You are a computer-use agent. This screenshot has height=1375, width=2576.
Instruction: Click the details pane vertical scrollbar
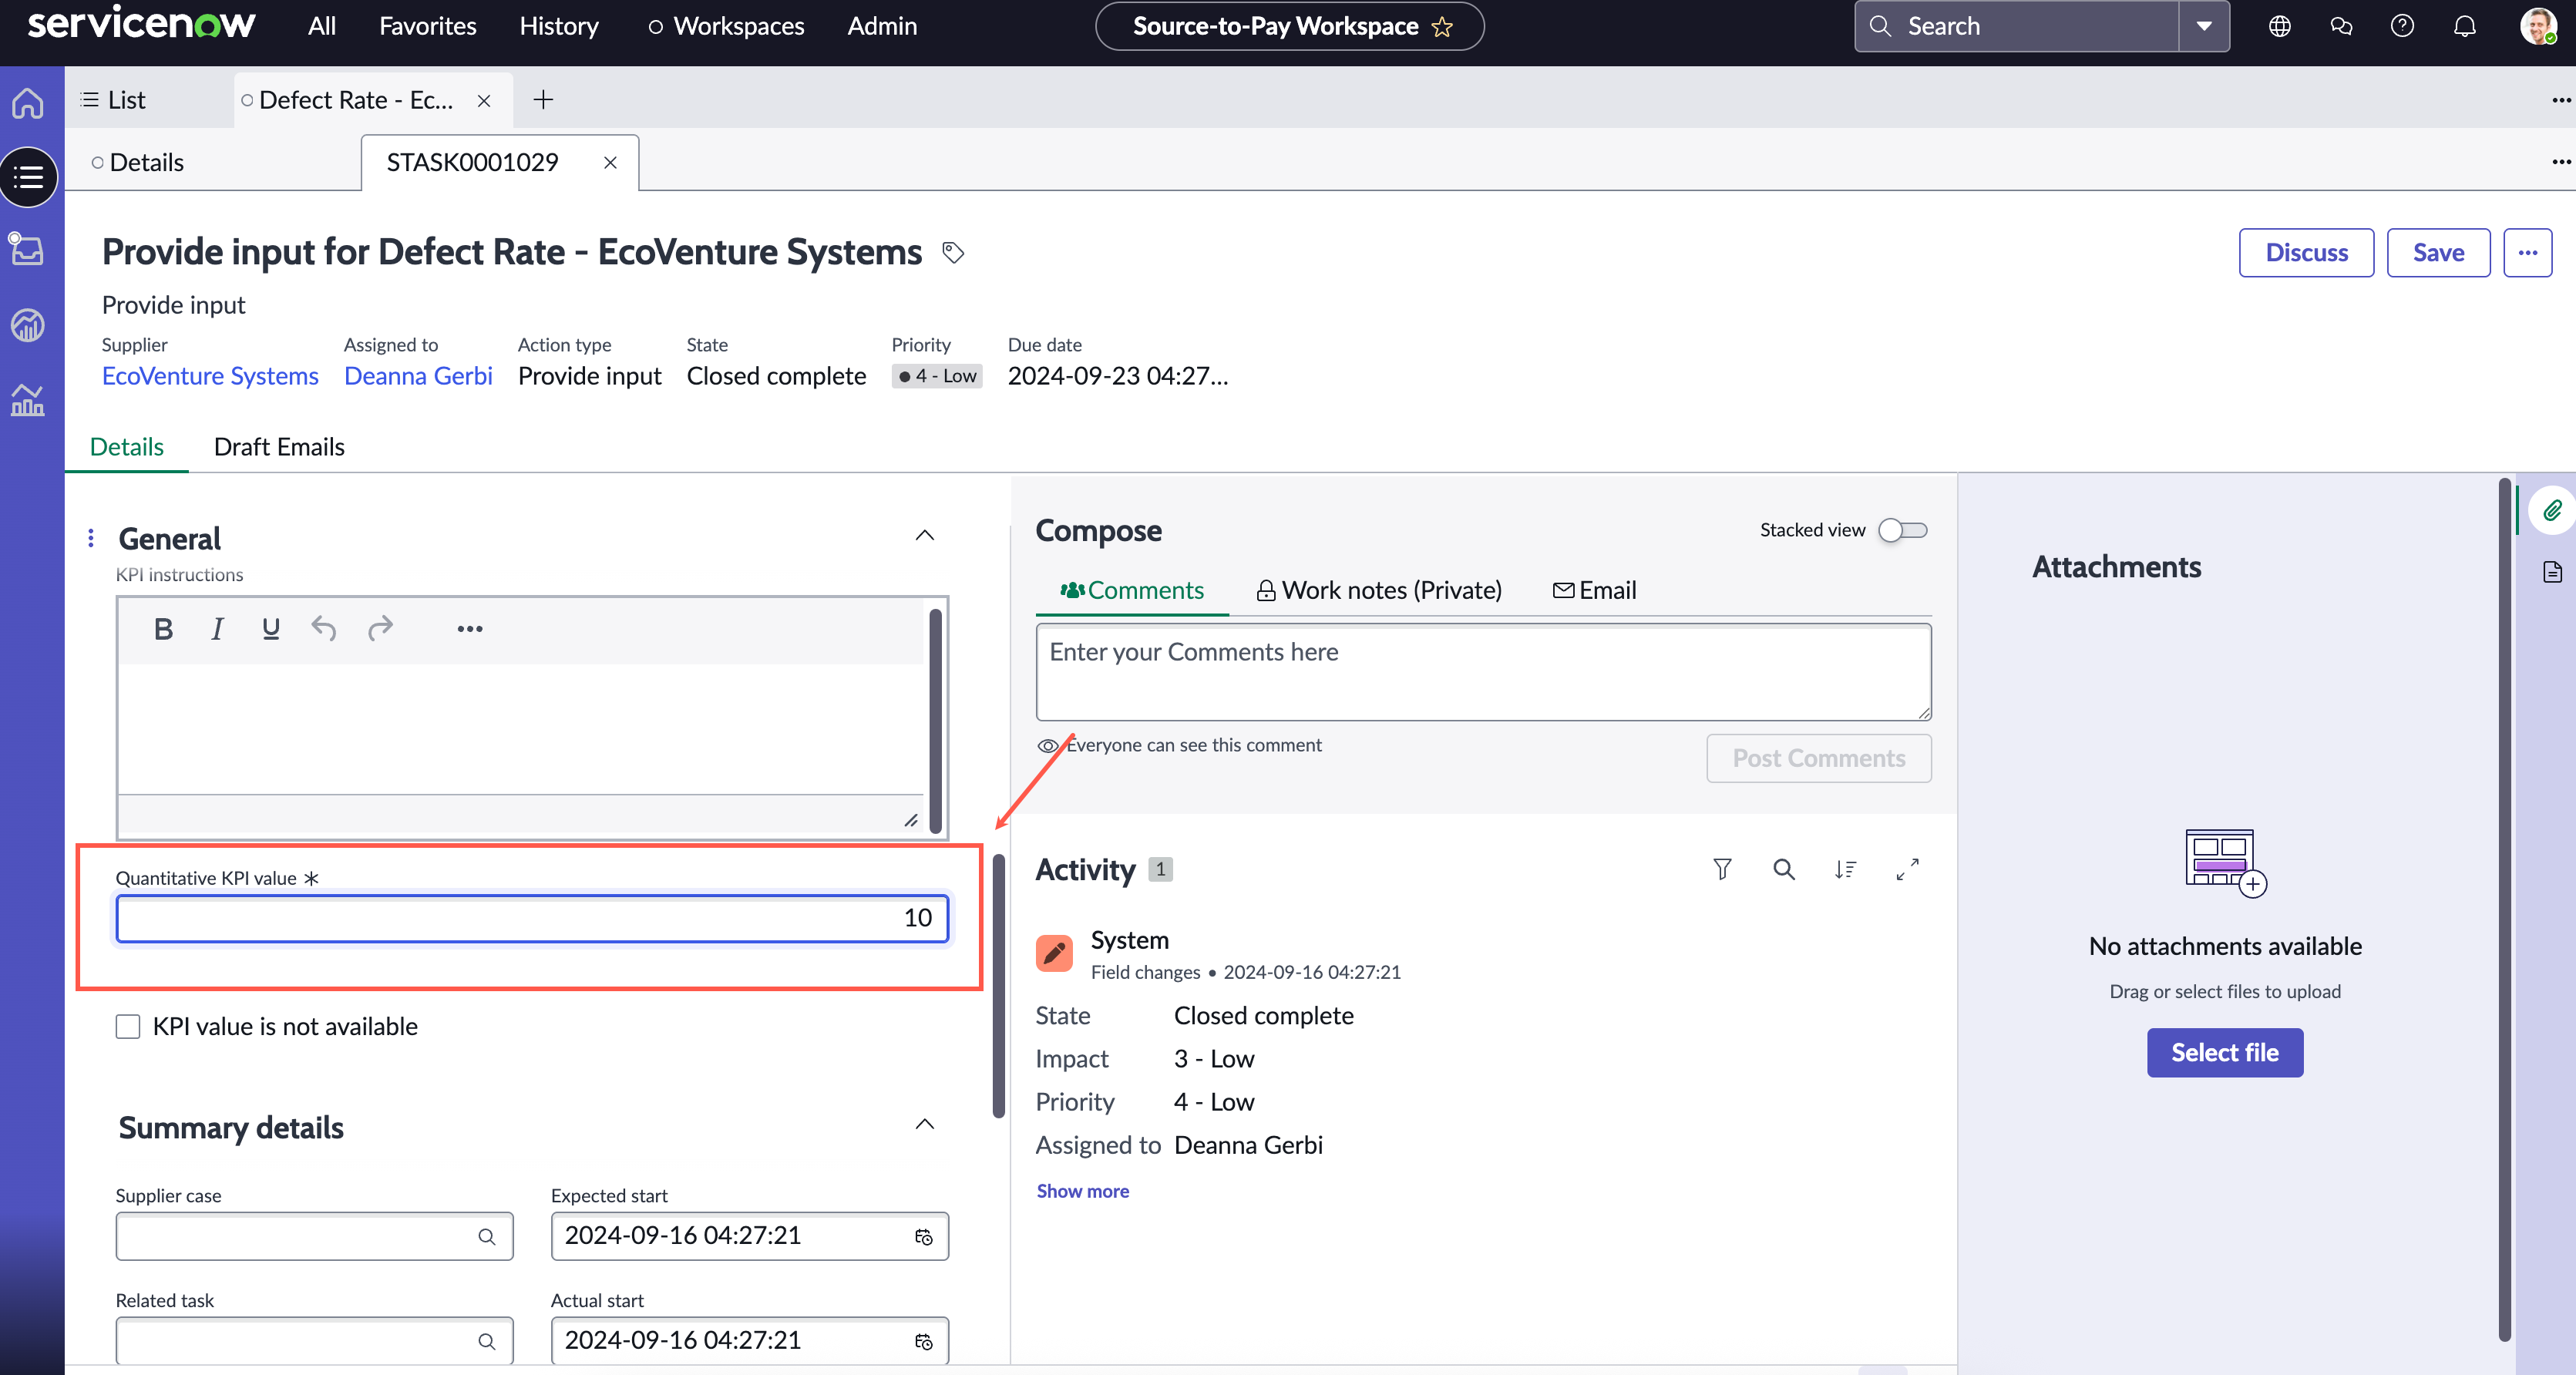(998, 985)
